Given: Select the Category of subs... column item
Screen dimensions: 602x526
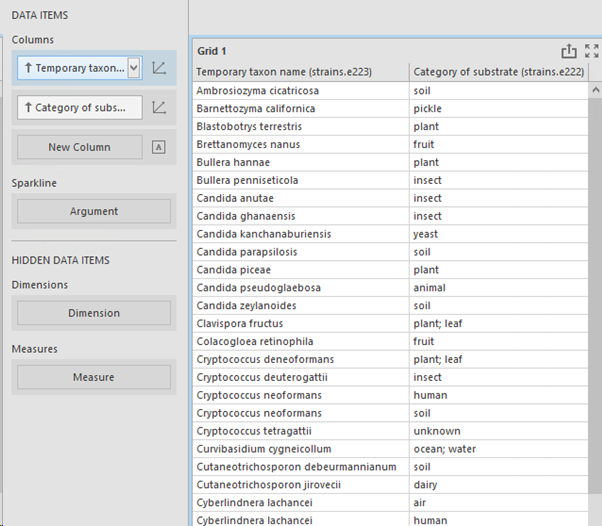Looking at the screenshot, I should pyautogui.click(x=79, y=108).
